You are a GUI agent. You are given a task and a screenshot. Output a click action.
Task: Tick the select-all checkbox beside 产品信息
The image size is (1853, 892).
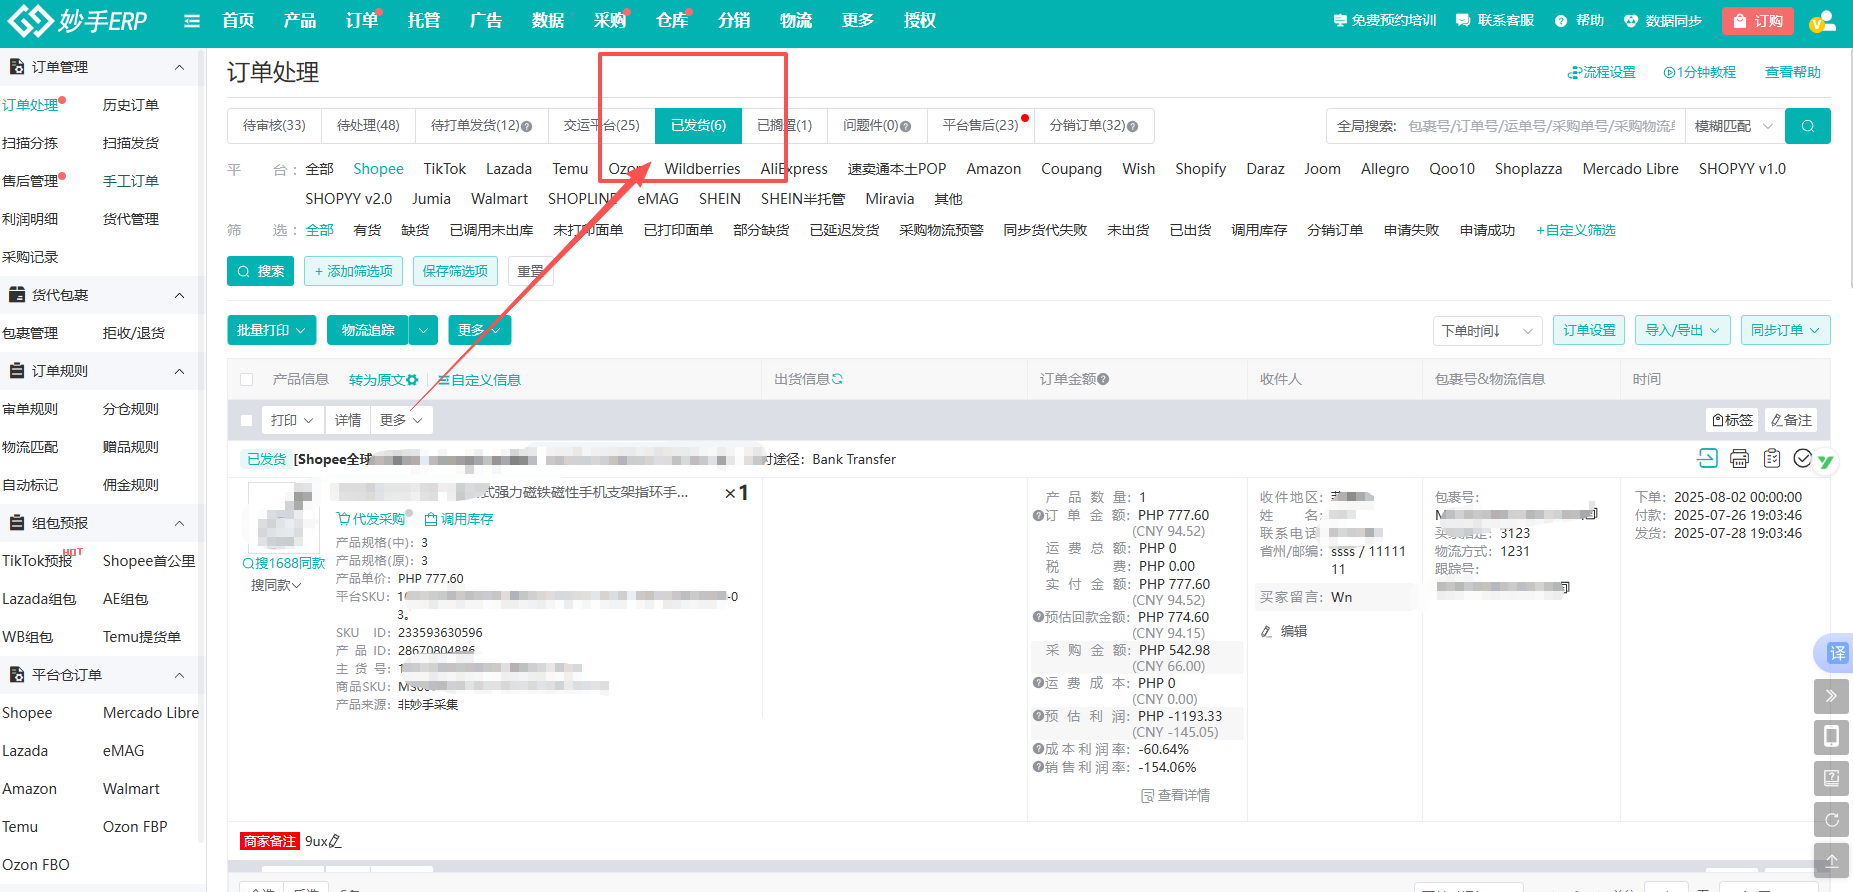[247, 380]
